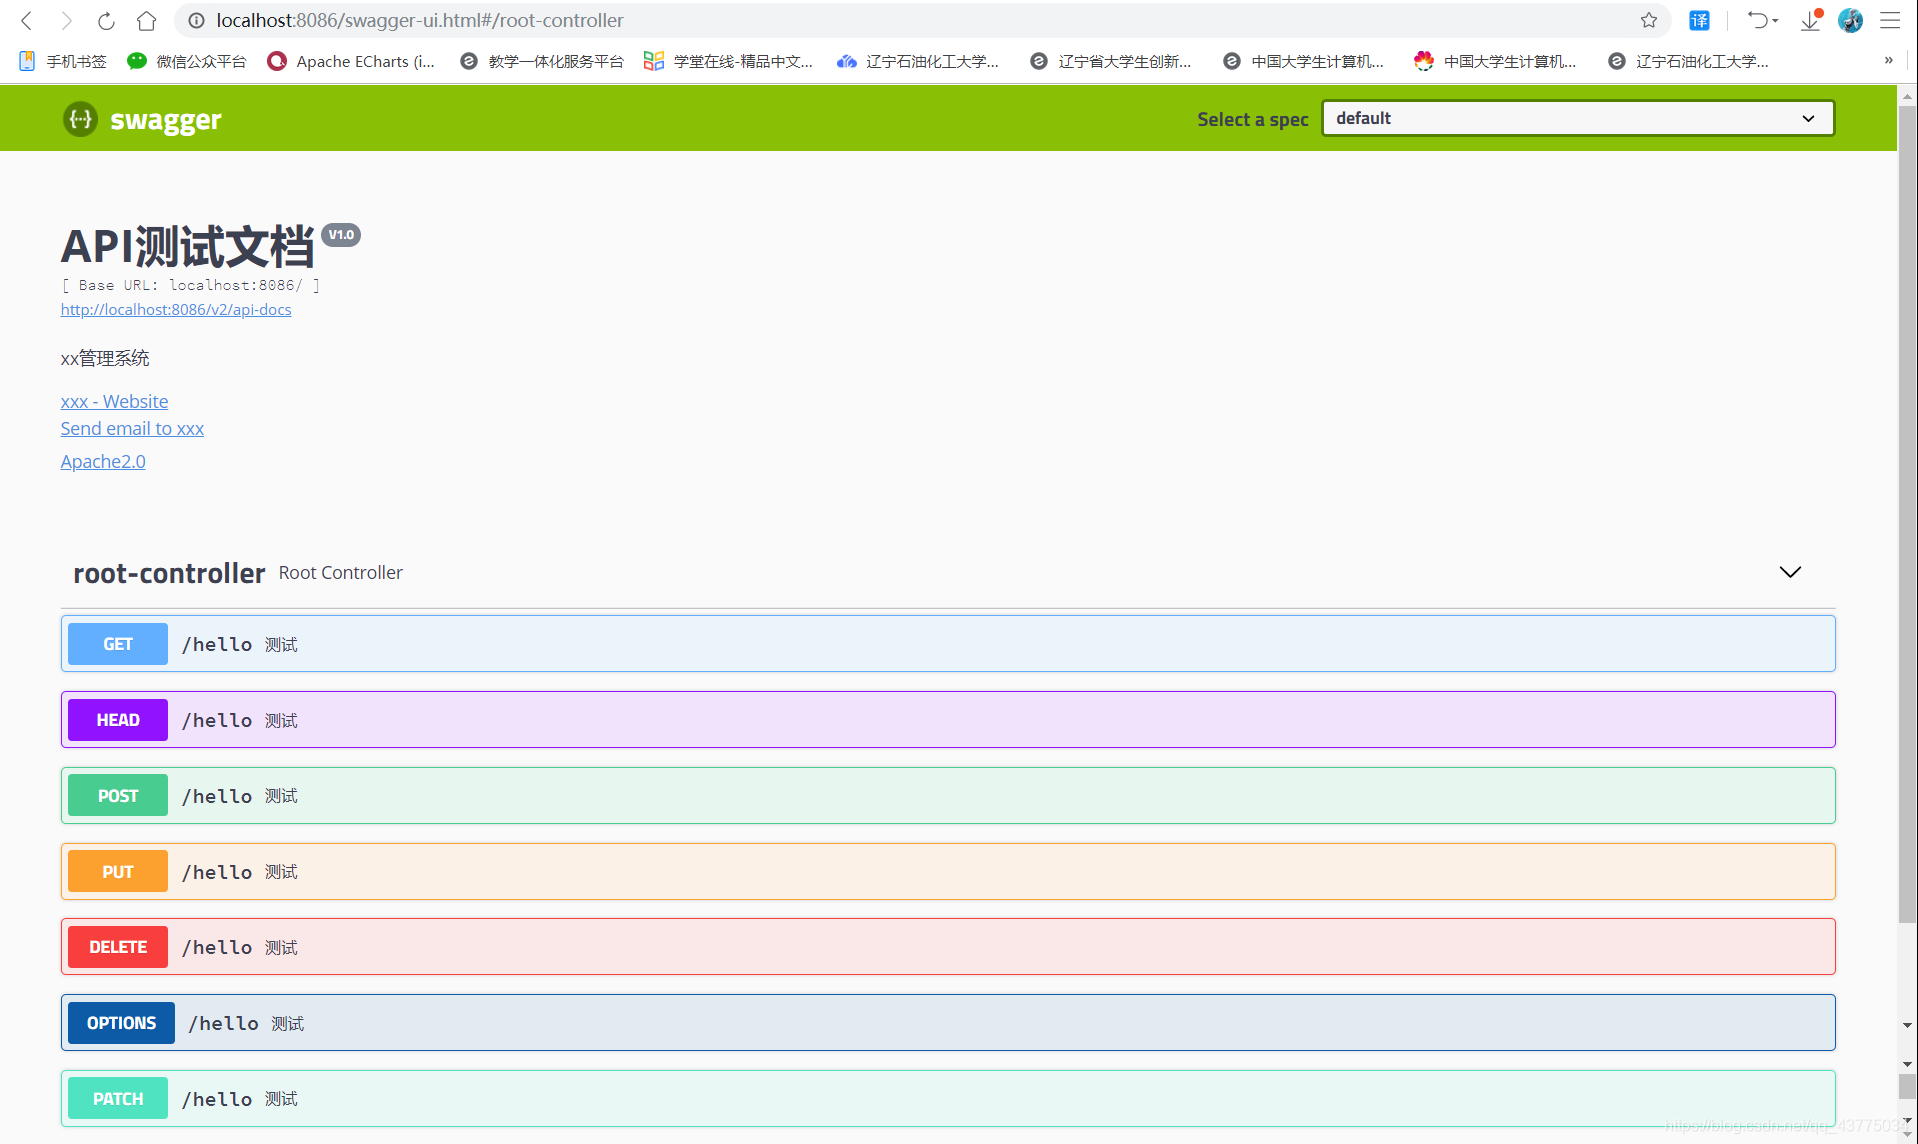Open the 辽宁省大学生创新 bookmark
The width and height of the screenshot is (1918, 1144).
coord(1111,61)
